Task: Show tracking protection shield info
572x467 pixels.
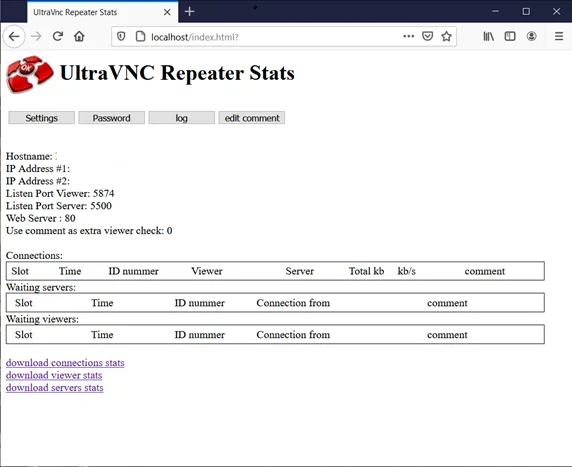Action: (x=121, y=36)
